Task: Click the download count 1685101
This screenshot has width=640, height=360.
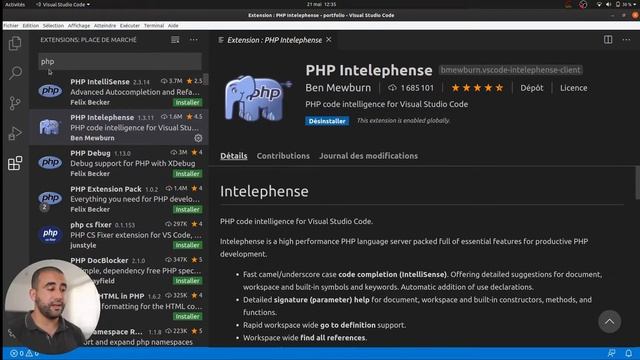Action: click(x=411, y=88)
